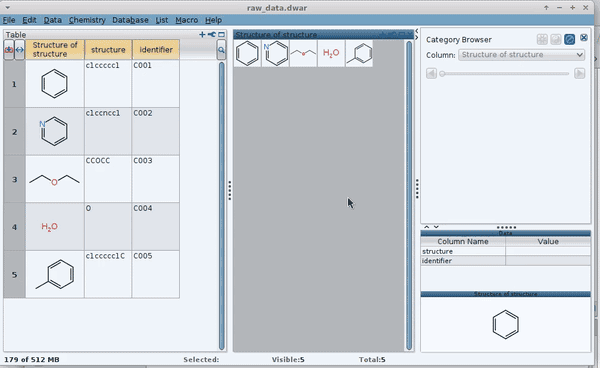Open the Column dropdown showing Structure of structure

[x=521, y=55]
